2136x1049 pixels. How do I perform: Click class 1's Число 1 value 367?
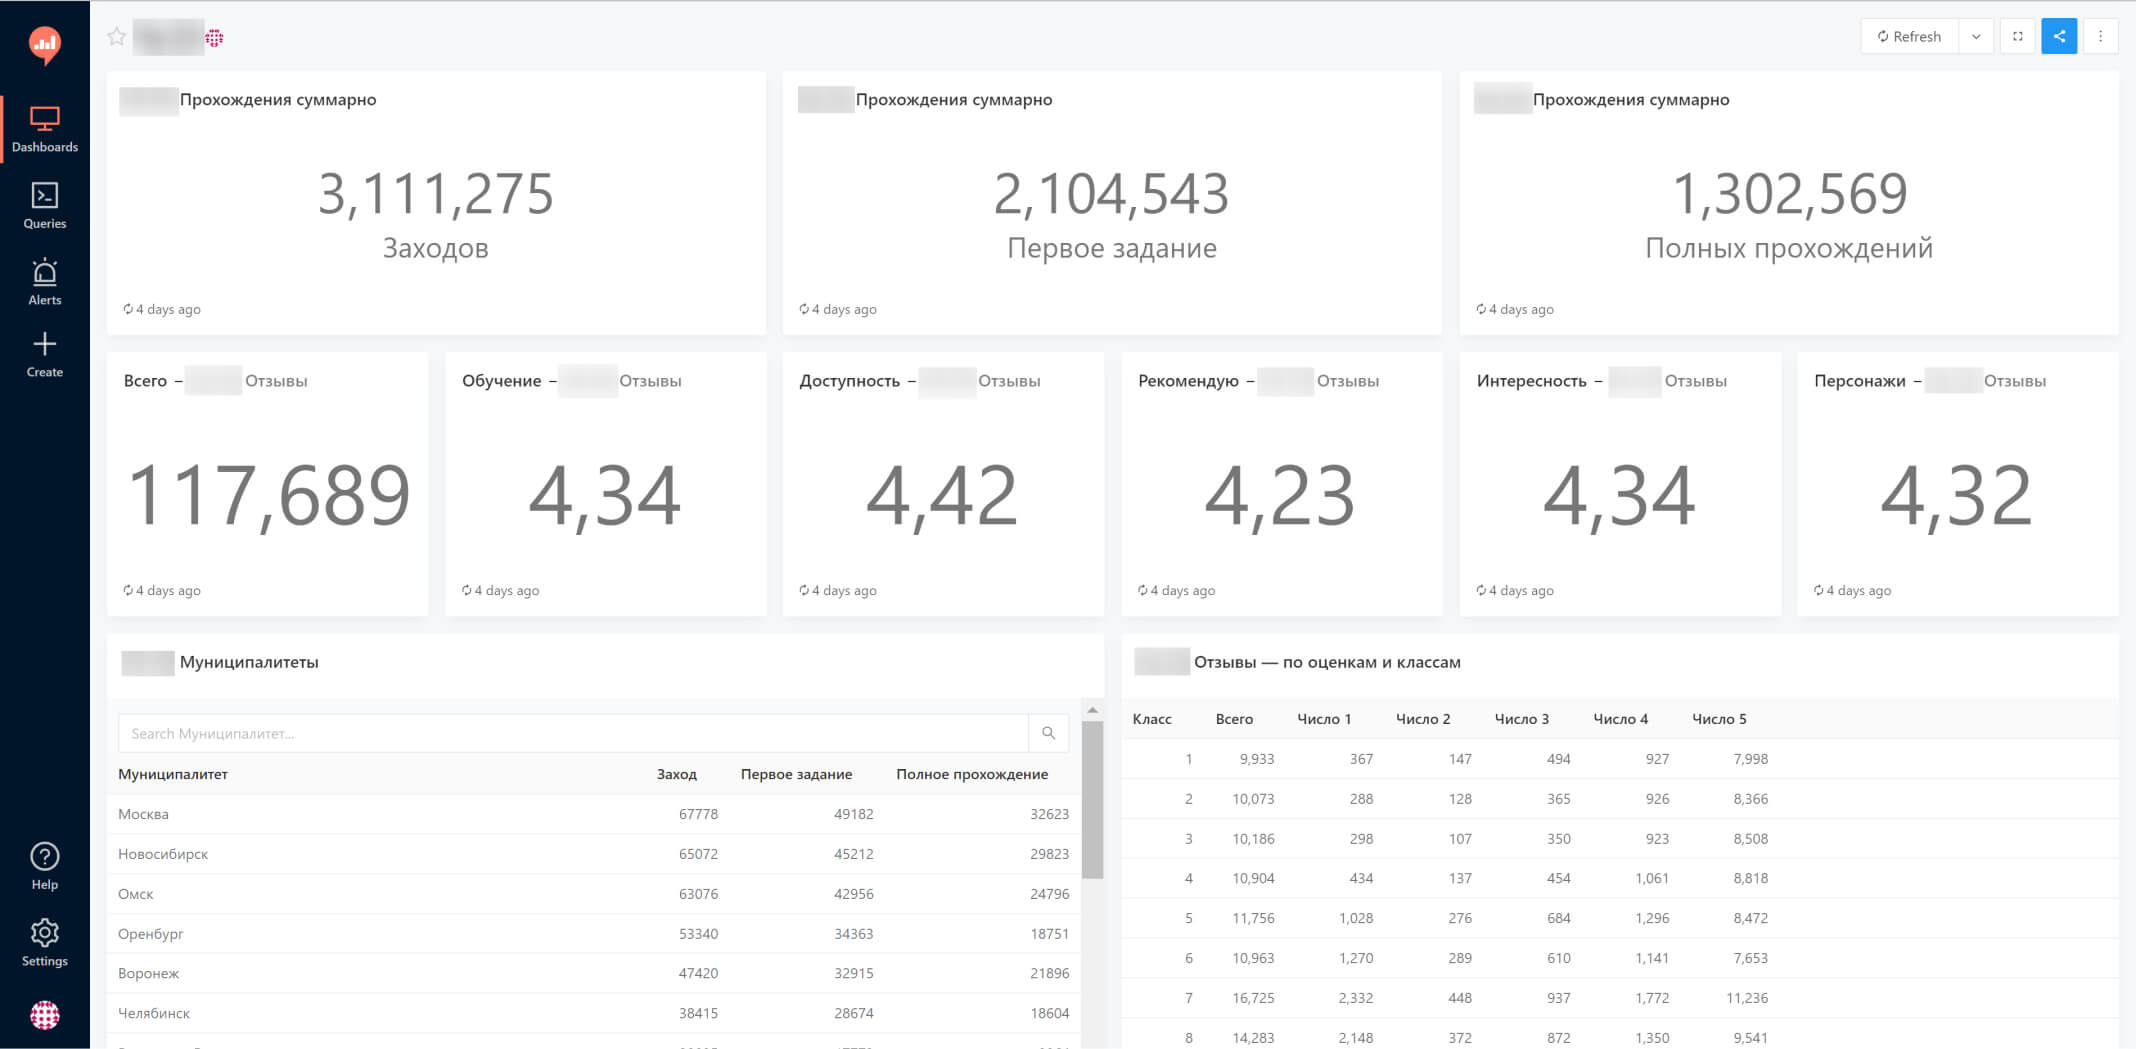(x=1361, y=759)
